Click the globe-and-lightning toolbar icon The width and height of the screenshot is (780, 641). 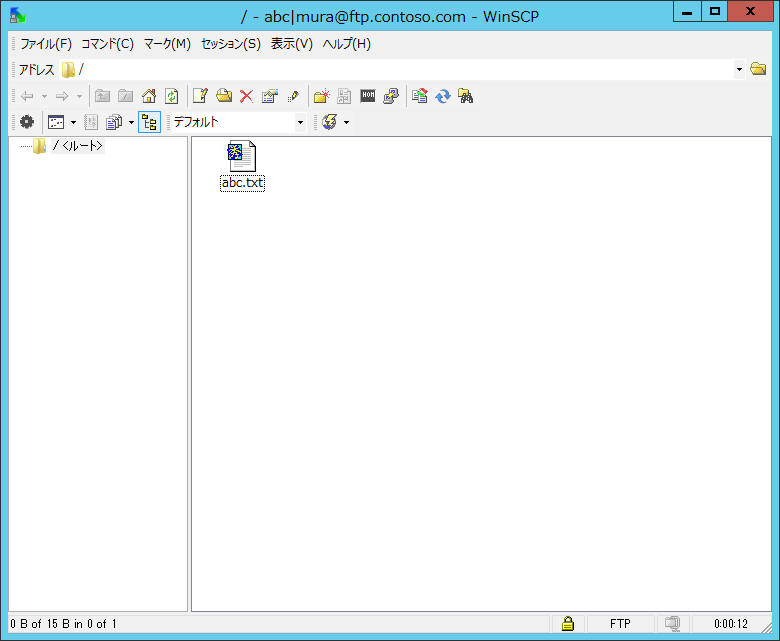tap(329, 122)
